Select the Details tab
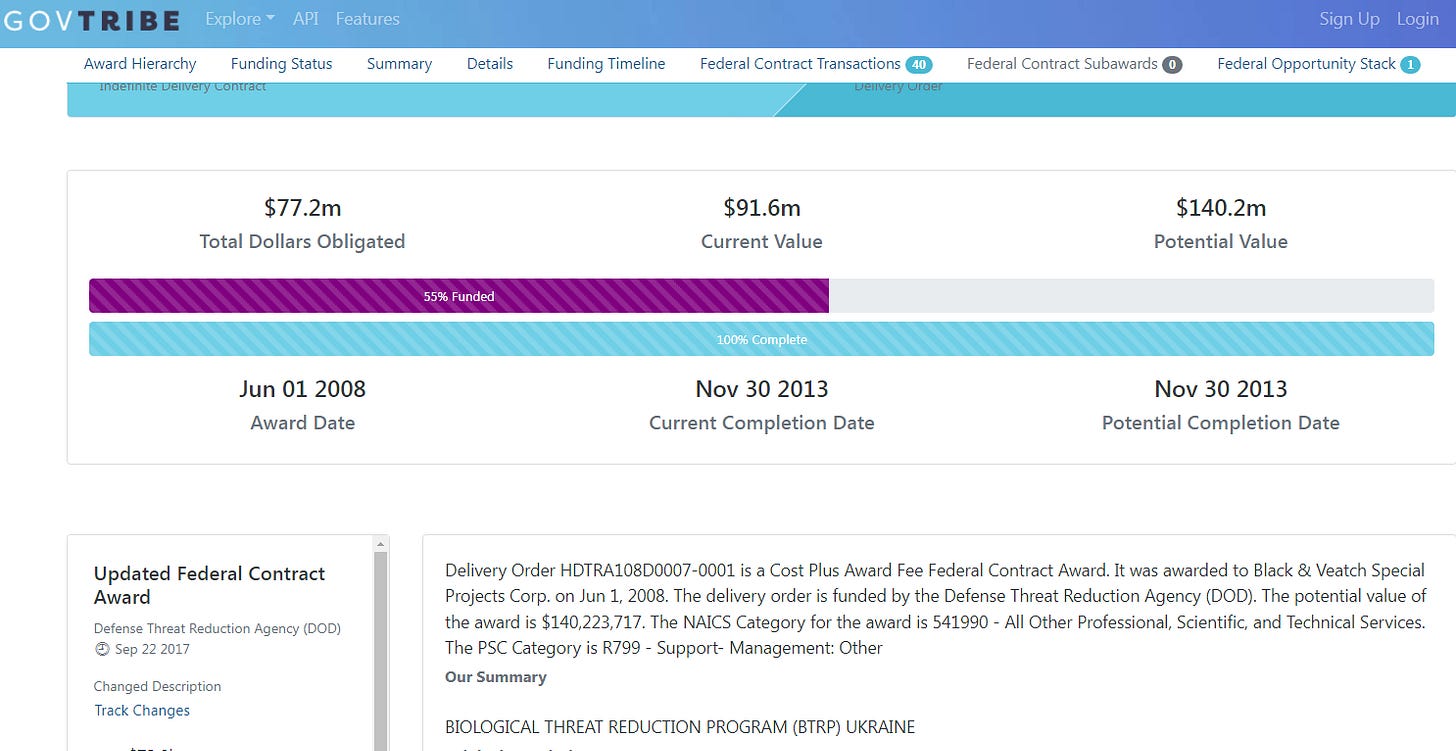This screenshot has width=1456, height=751. pyautogui.click(x=489, y=63)
